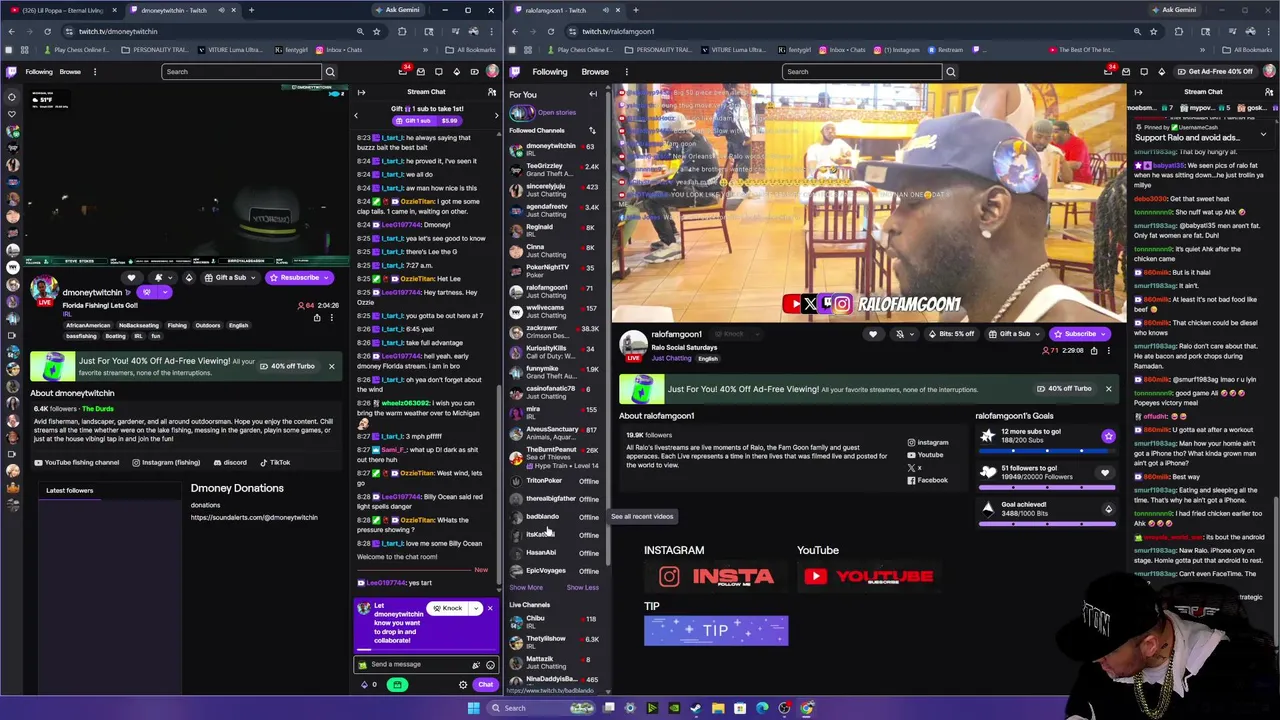Screen dimensions: 1280x720
Task: Click Twitch home logo in left window
Action: (x=11, y=71)
